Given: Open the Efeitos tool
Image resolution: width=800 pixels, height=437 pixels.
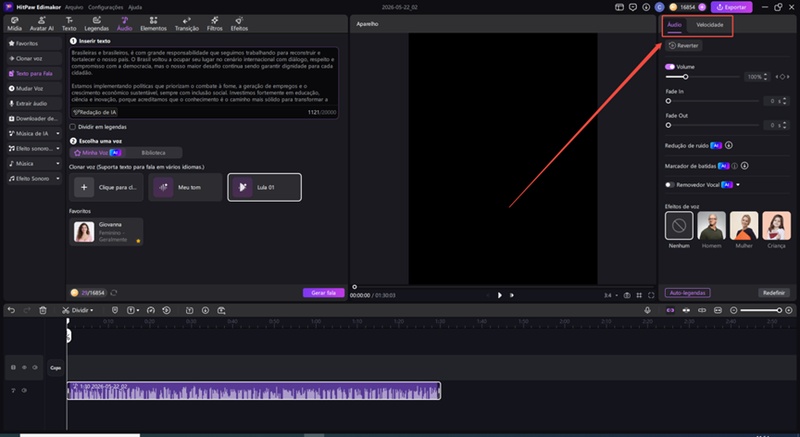Looking at the screenshot, I should [x=239, y=24].
